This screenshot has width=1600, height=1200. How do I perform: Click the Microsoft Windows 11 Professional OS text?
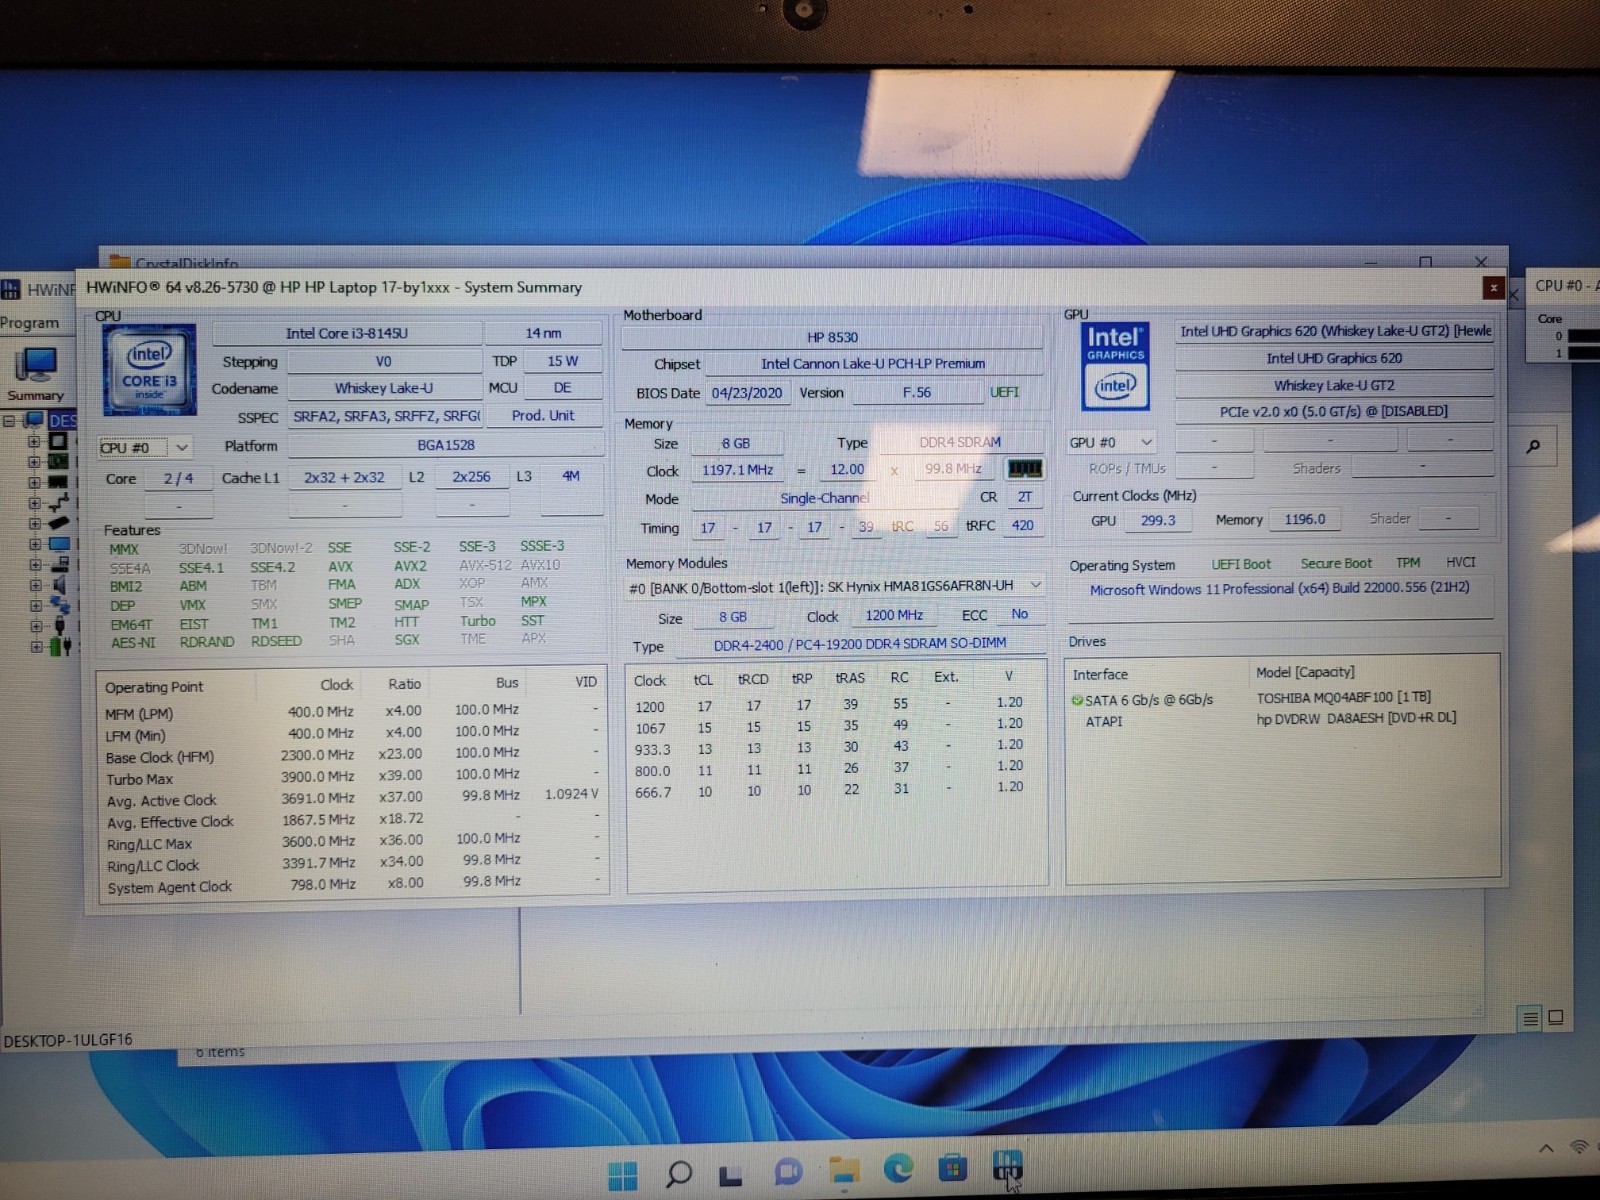[x=1279, y=588]
